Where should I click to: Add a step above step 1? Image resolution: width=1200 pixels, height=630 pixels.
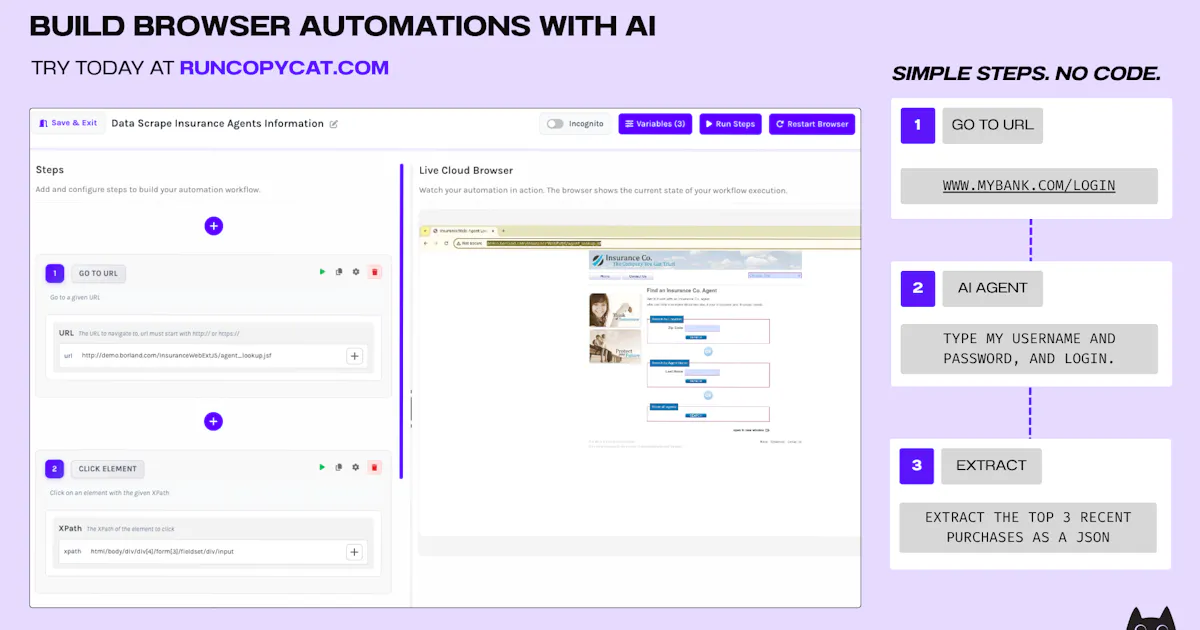tap(213, 226)
